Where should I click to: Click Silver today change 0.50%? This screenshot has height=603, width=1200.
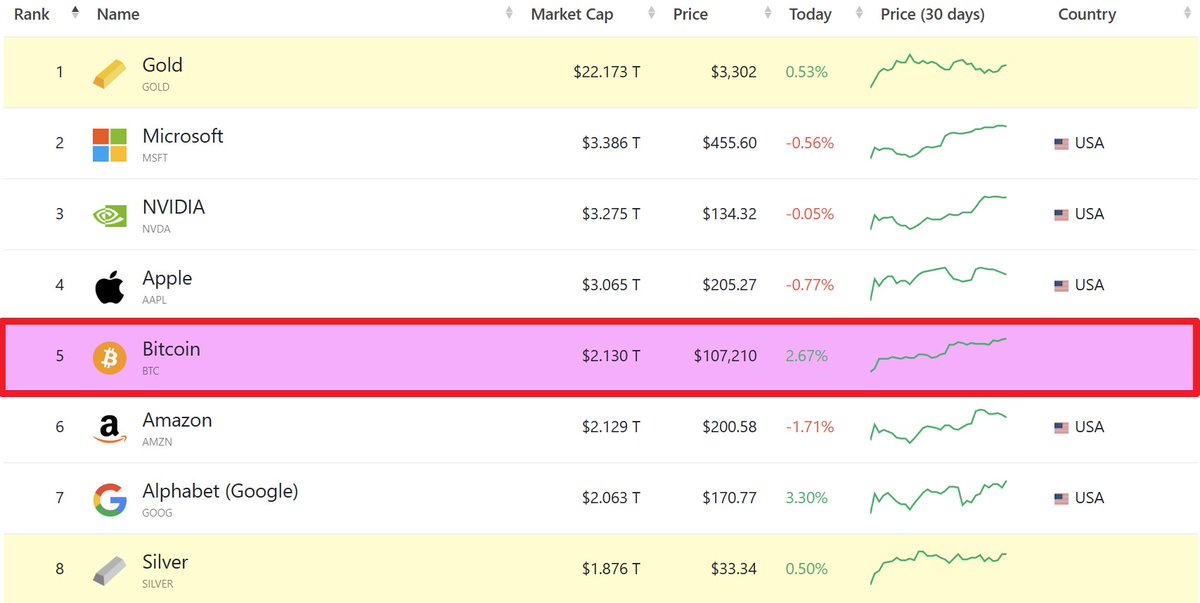[x=807, y=569]
